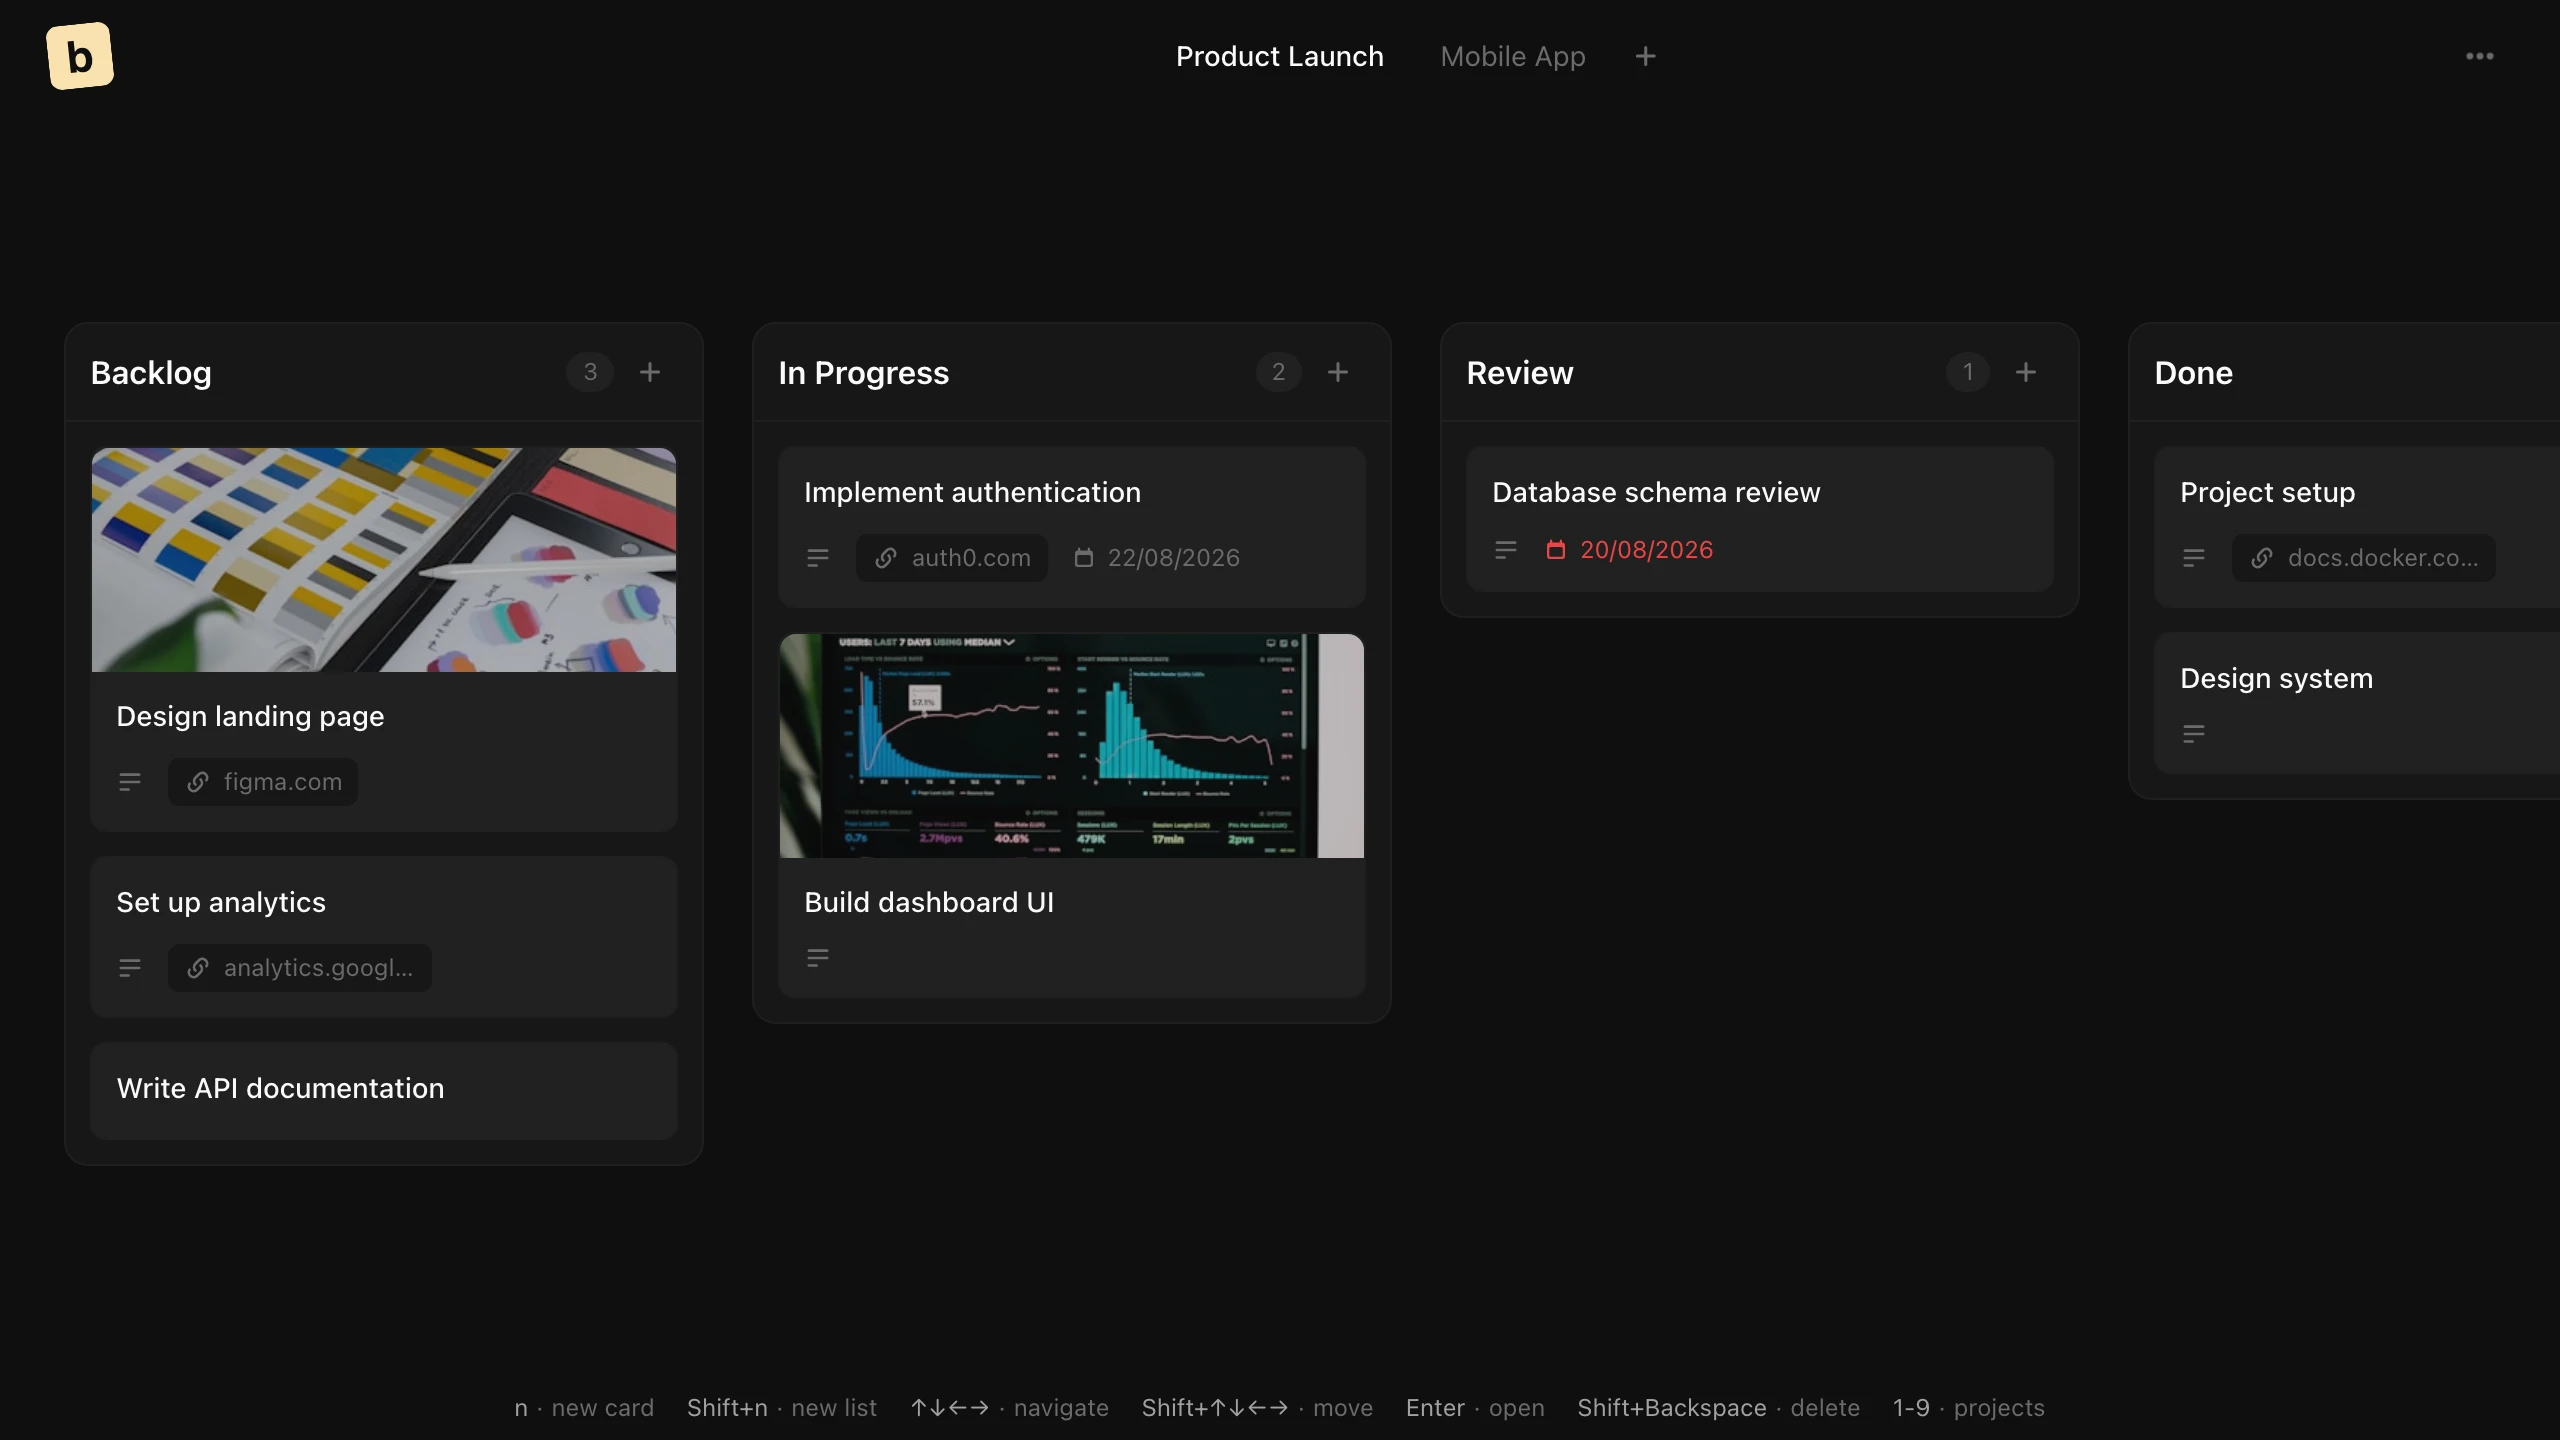Switch to the Mobile App project tab
This screenshot has width=2560, height=1440.
click(1512, 56)
